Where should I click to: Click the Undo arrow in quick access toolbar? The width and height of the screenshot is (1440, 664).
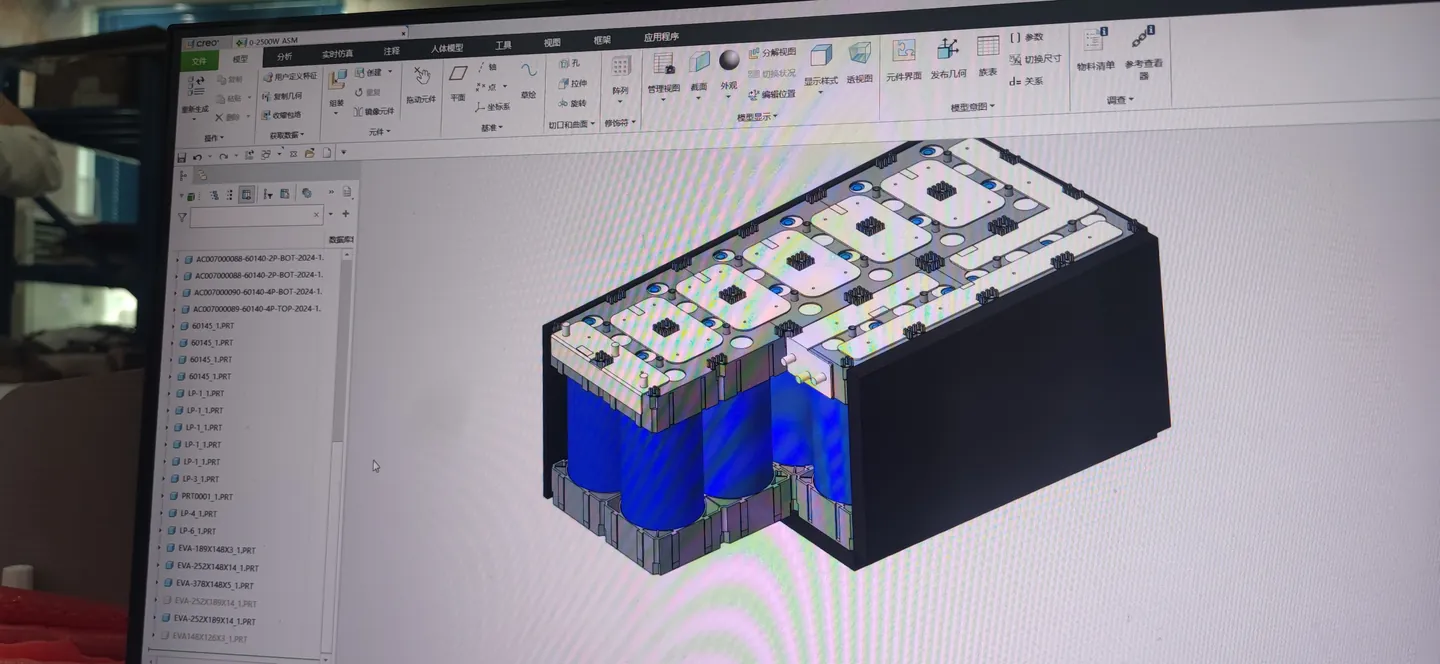tap(198, 157)
